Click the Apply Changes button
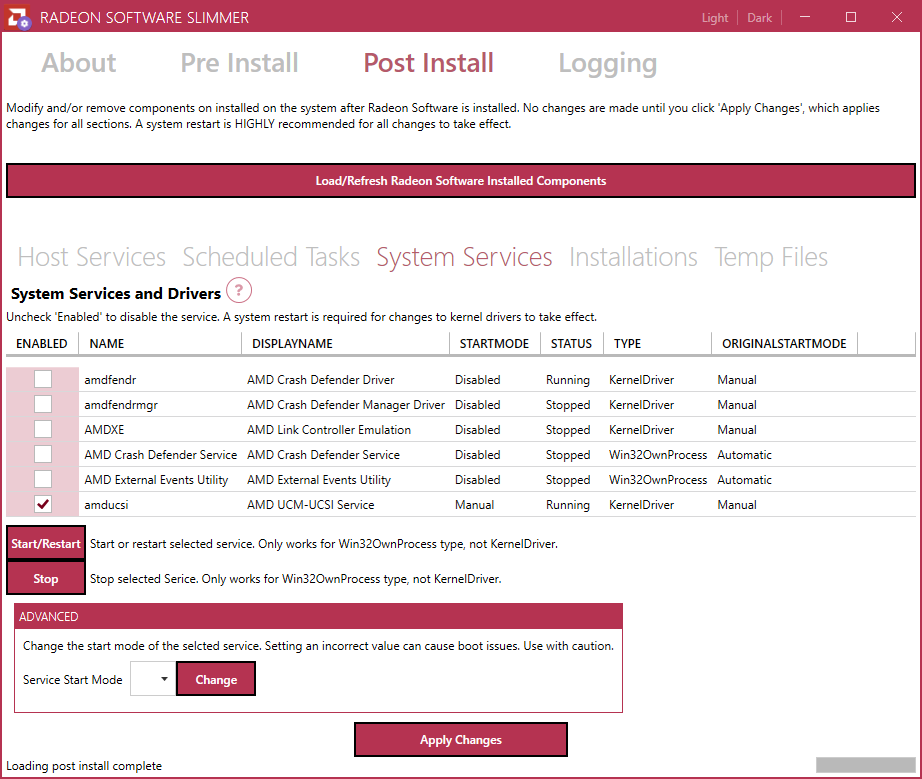 click(461, 740)
